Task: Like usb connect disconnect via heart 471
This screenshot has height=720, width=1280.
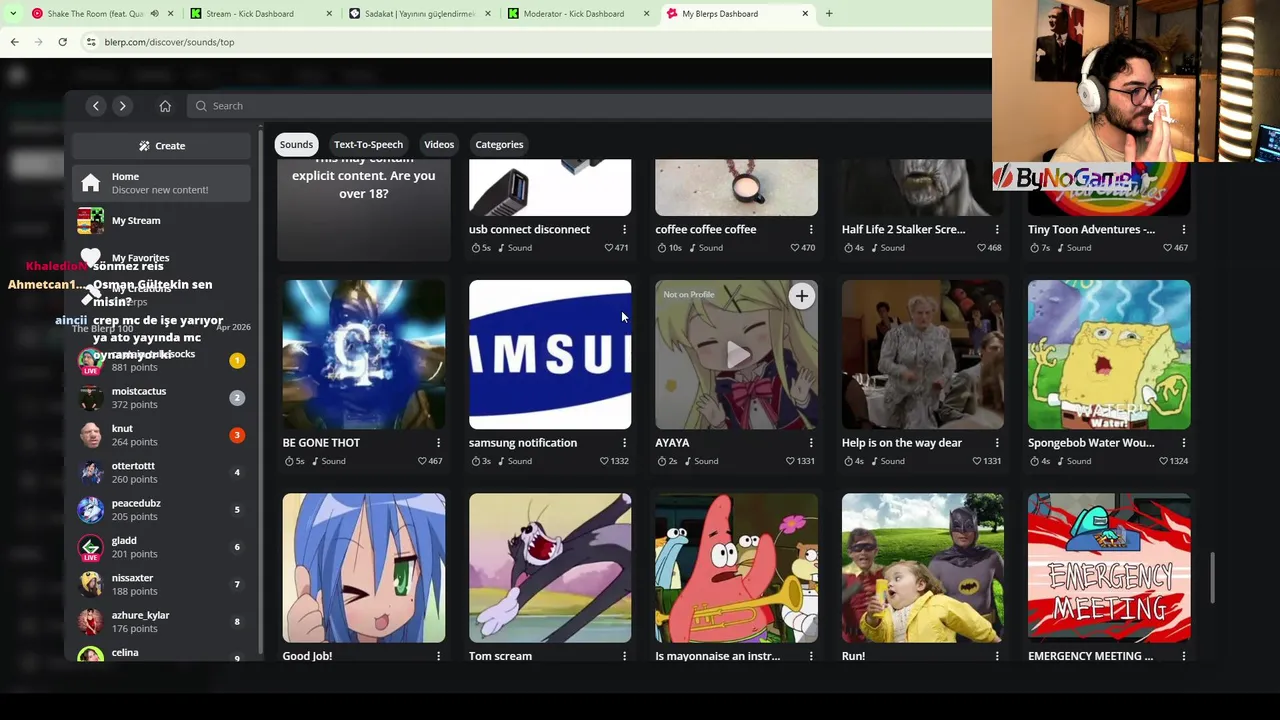Action: [617, 248]
